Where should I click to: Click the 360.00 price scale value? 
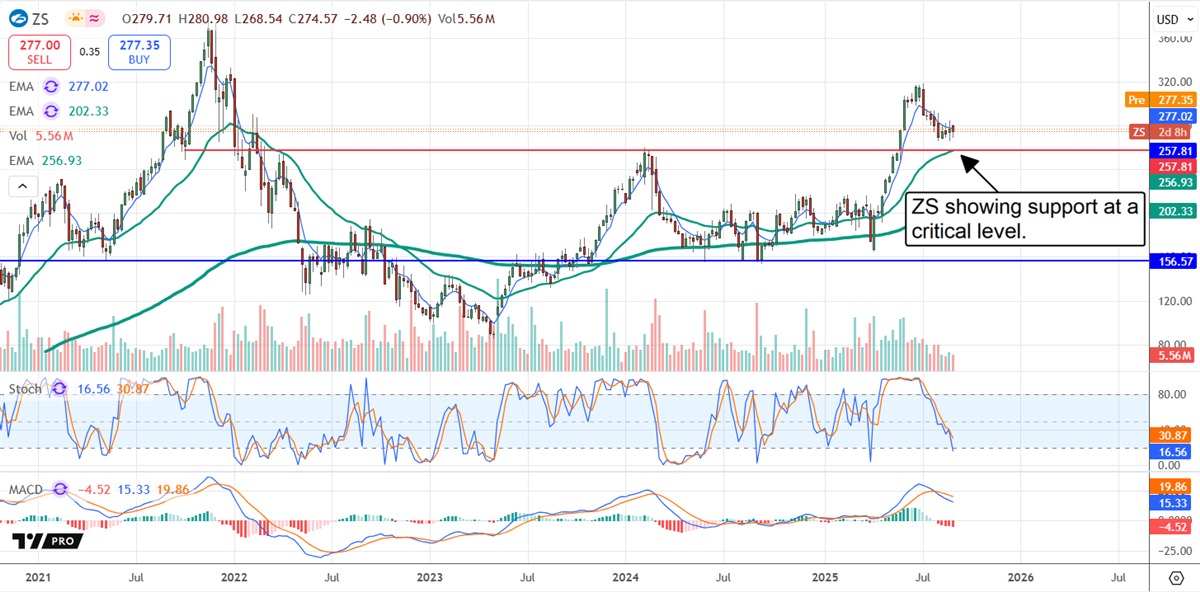[1175, 39]
